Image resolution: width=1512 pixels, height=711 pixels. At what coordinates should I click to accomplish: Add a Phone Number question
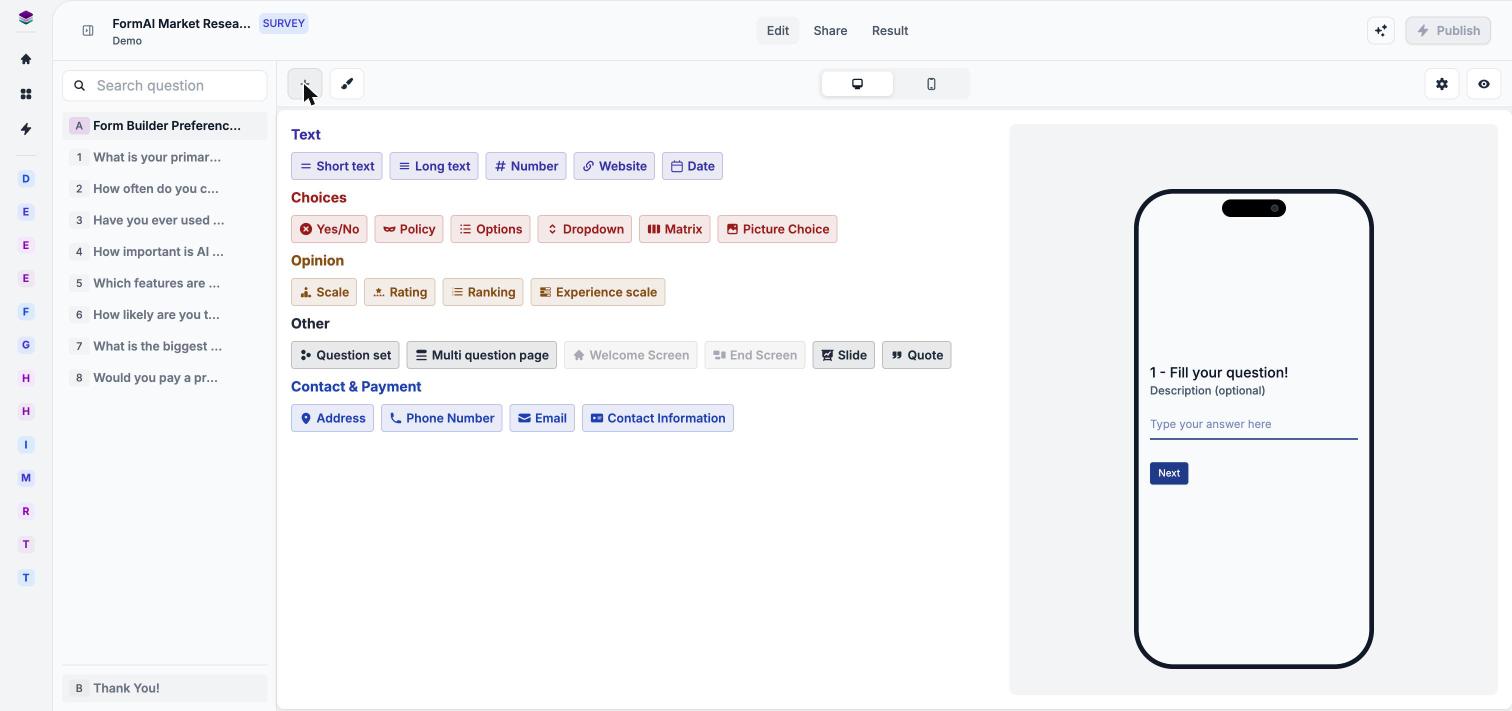click(442, 418)
